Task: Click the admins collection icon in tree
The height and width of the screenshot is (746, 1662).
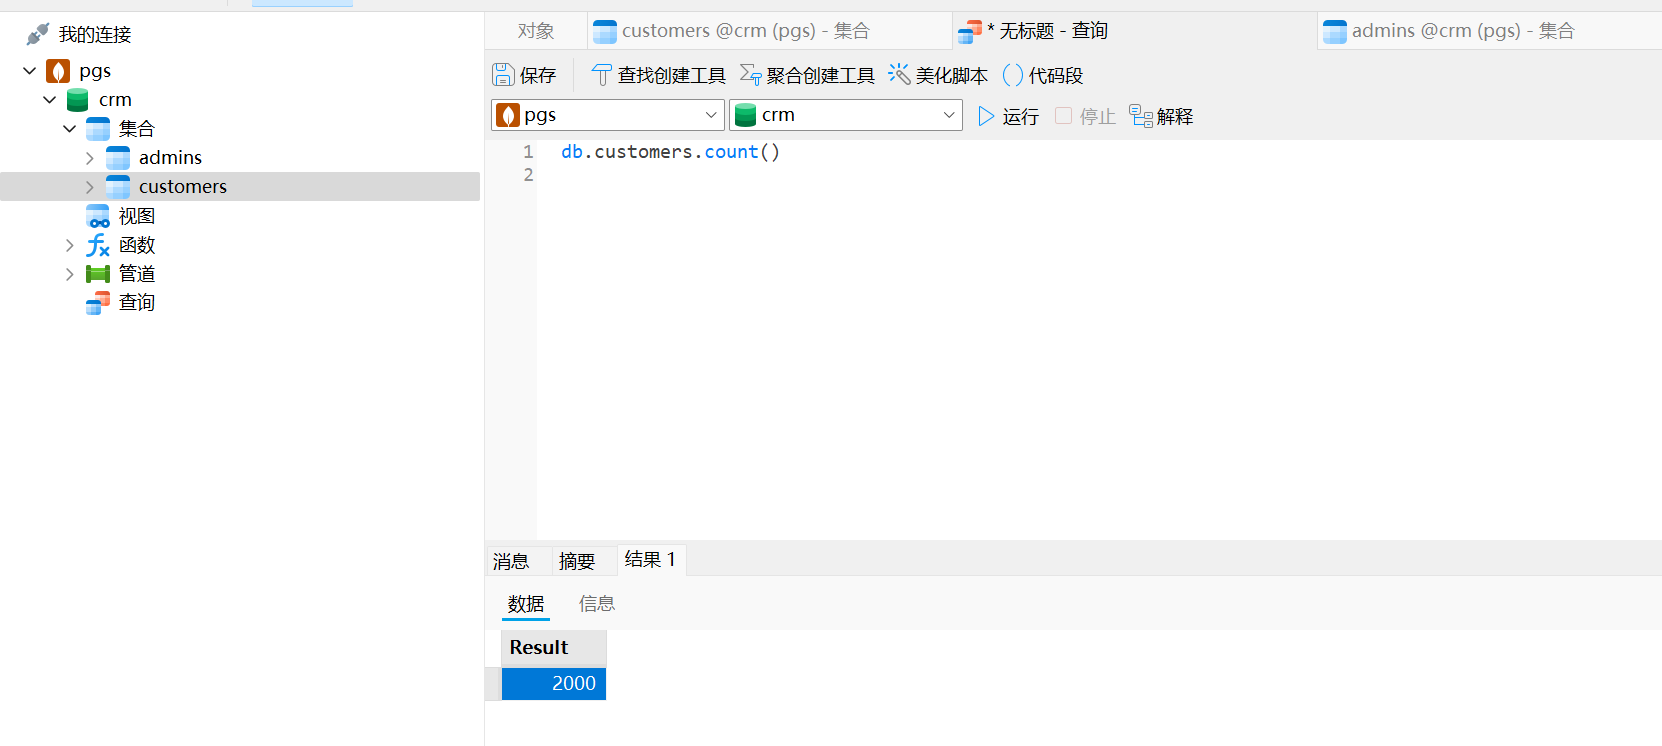Action: [118, 158]
